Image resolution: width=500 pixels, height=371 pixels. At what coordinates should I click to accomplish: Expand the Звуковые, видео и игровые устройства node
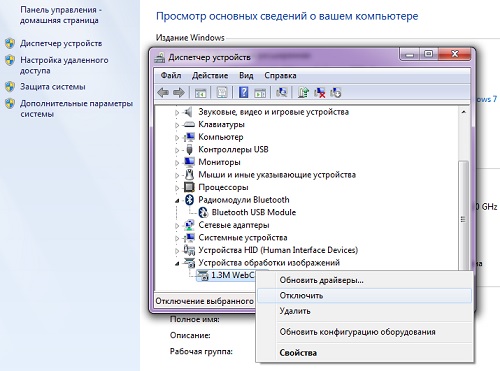coord(177,113)
